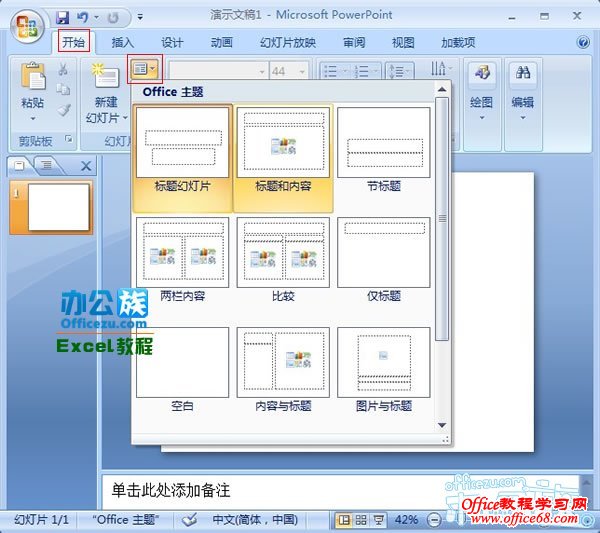The width and height of the screenshot is (600, 533).
Task: Choose the 空白 layout
Action: 183,370
